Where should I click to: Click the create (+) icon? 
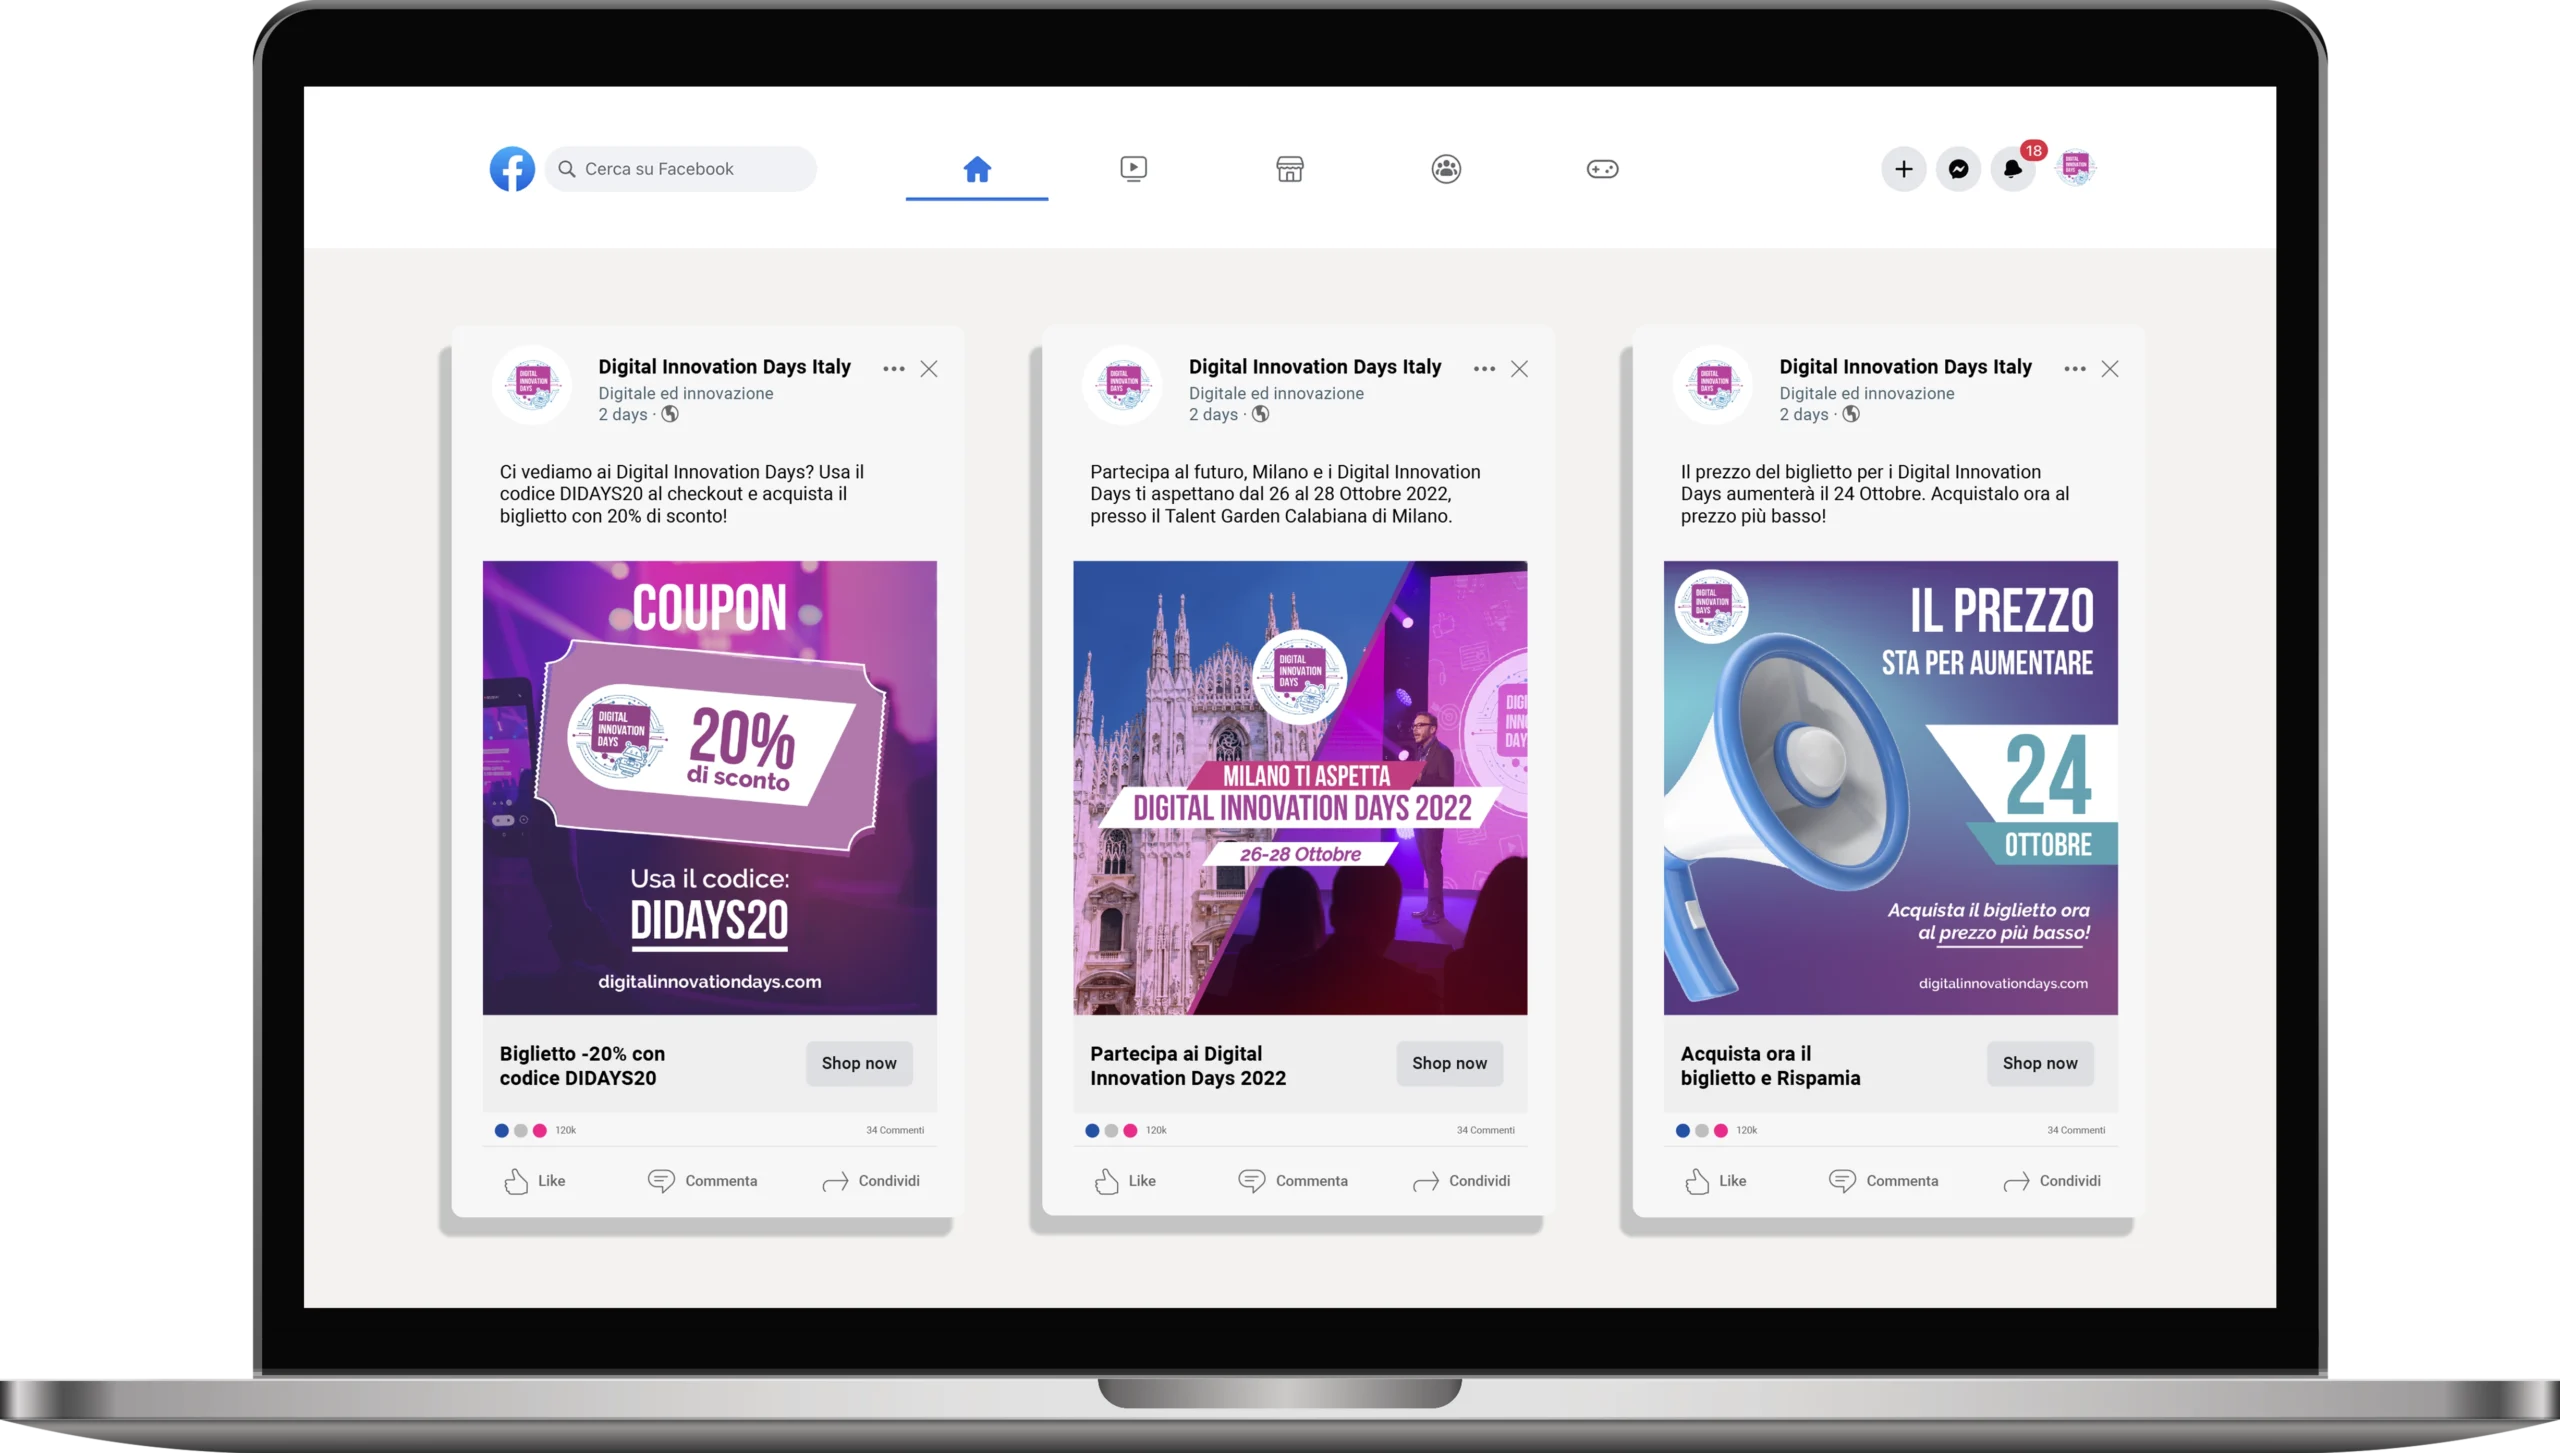click(1902, 167)
